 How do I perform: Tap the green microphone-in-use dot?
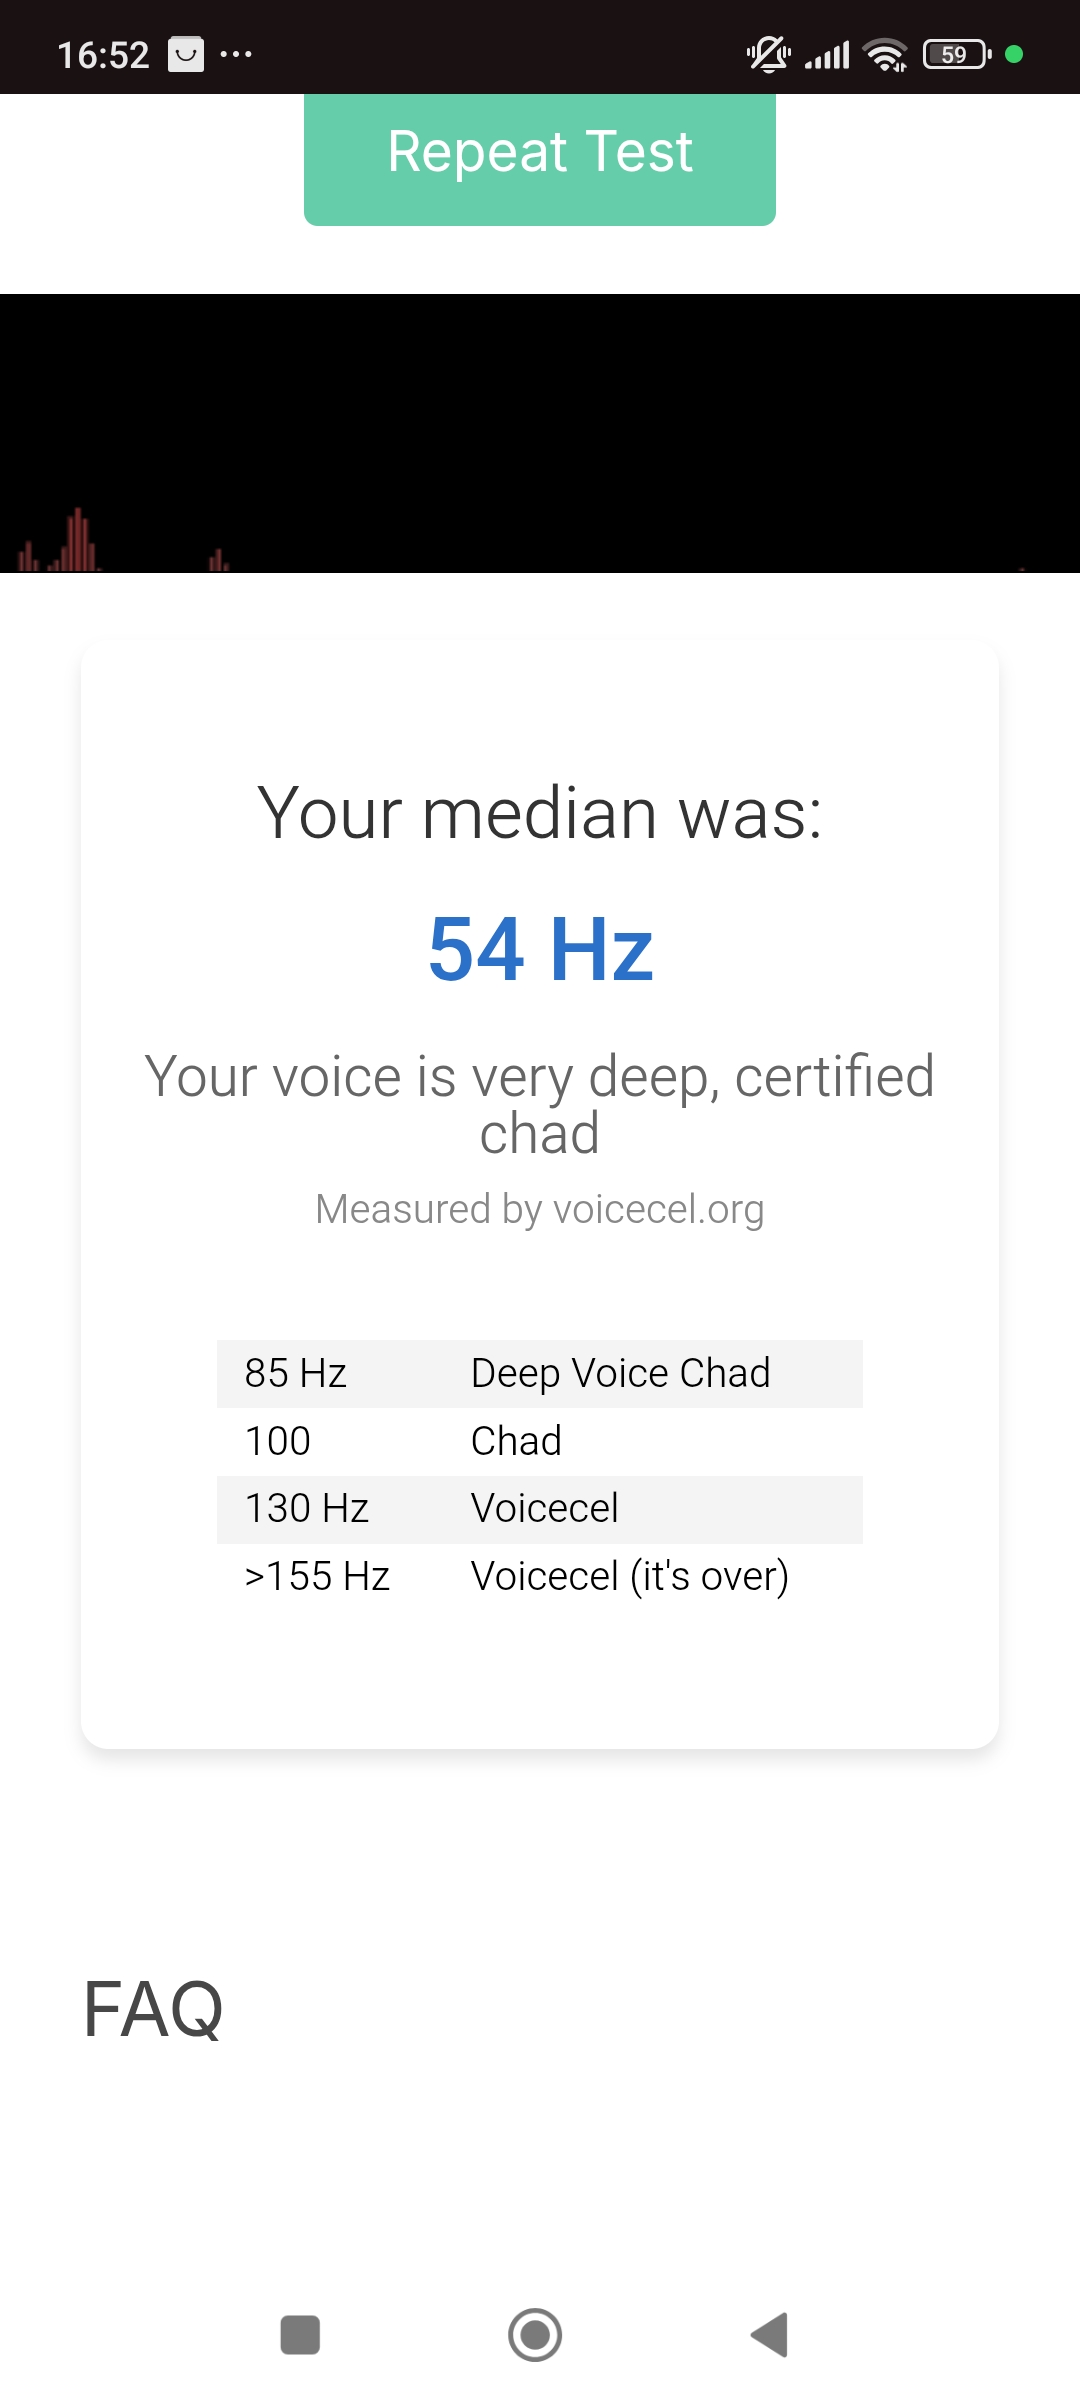[1014, 55]
